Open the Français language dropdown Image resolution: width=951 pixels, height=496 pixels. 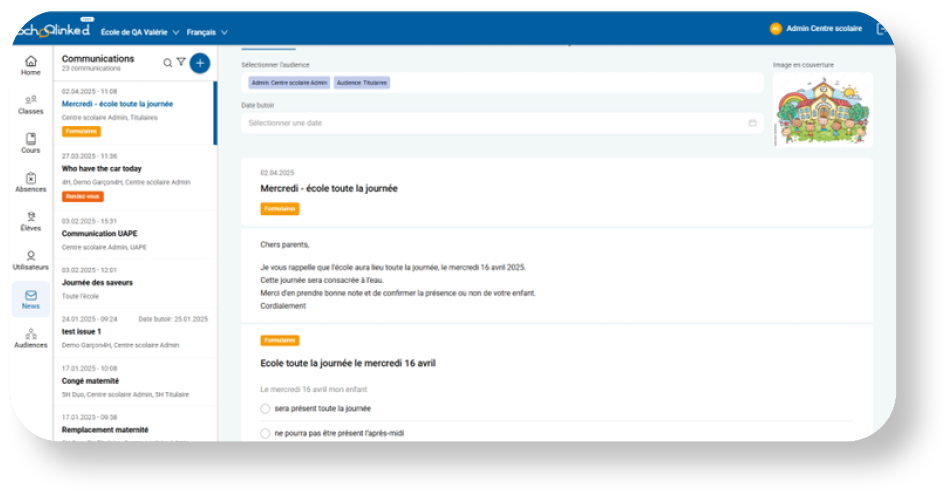(x=207, y=32)
